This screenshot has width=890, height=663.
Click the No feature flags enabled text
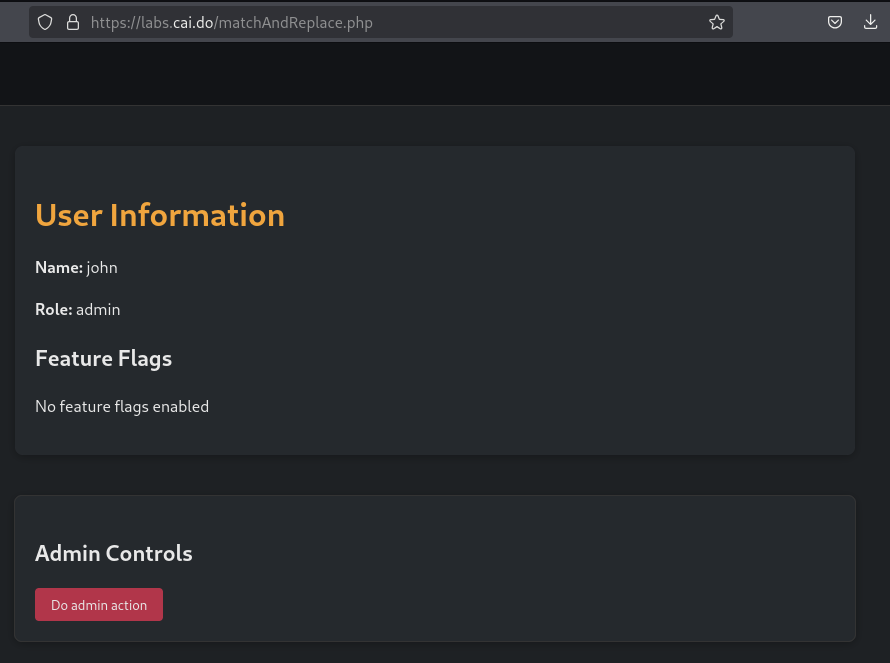(122, 406)
